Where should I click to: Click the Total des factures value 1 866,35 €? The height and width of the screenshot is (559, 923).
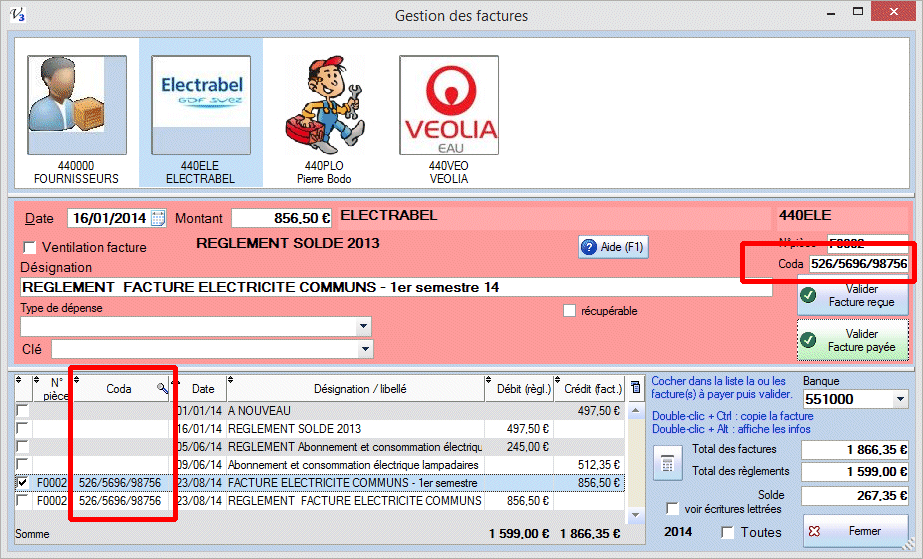855,450
